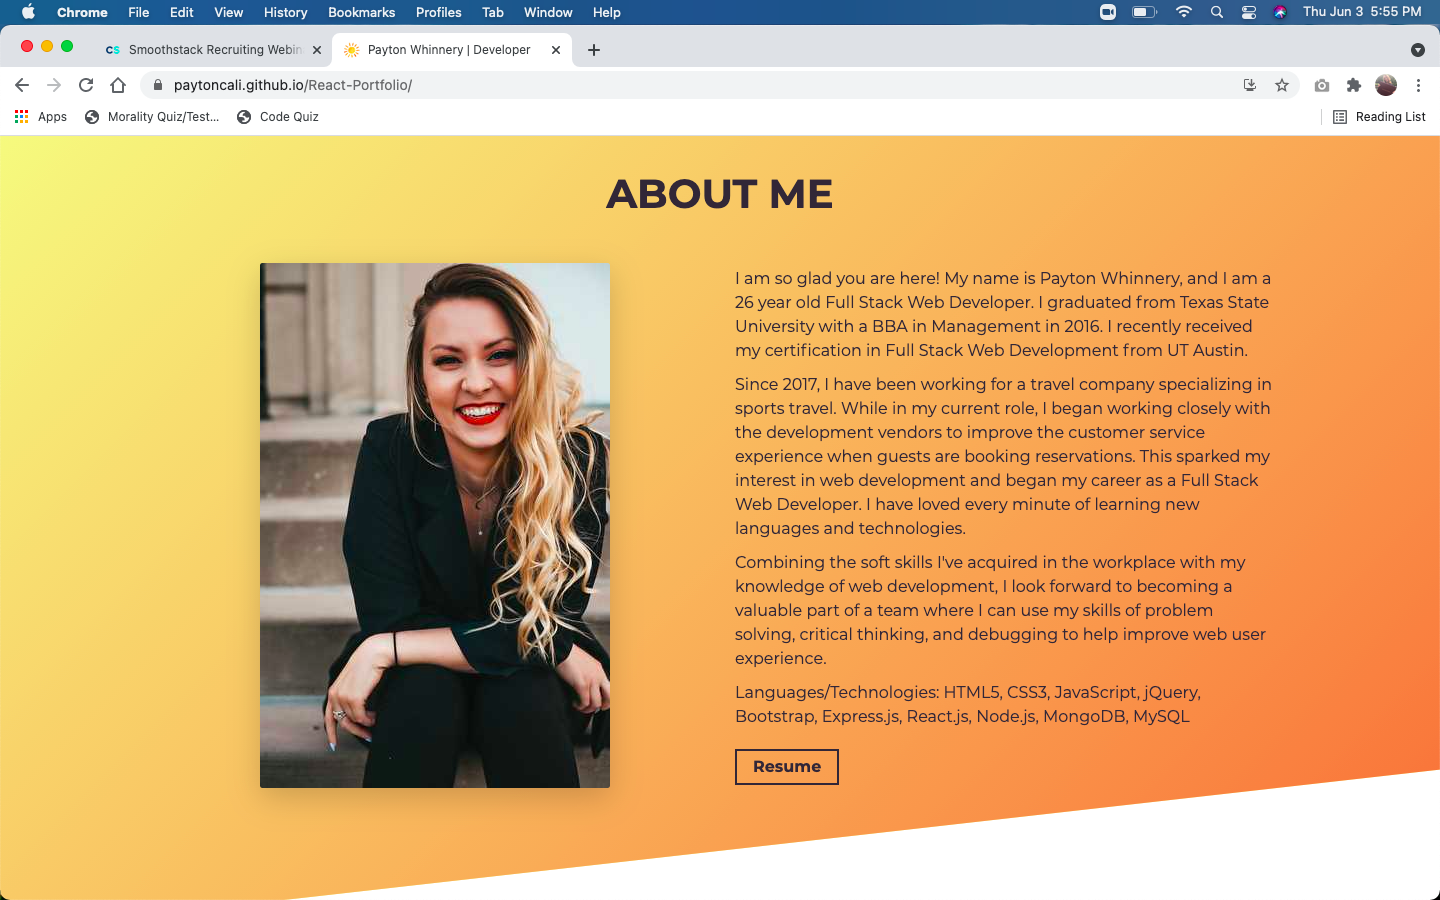Open the Apps bookmarks shortcut

pyautogui.click(x=41, y=117)
